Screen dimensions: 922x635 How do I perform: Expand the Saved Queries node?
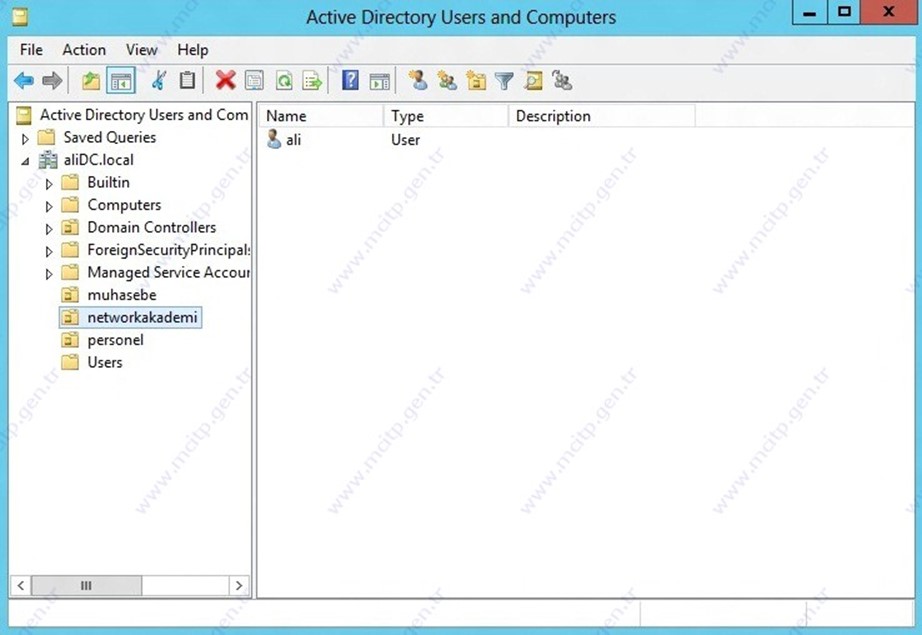click(25, 139)
